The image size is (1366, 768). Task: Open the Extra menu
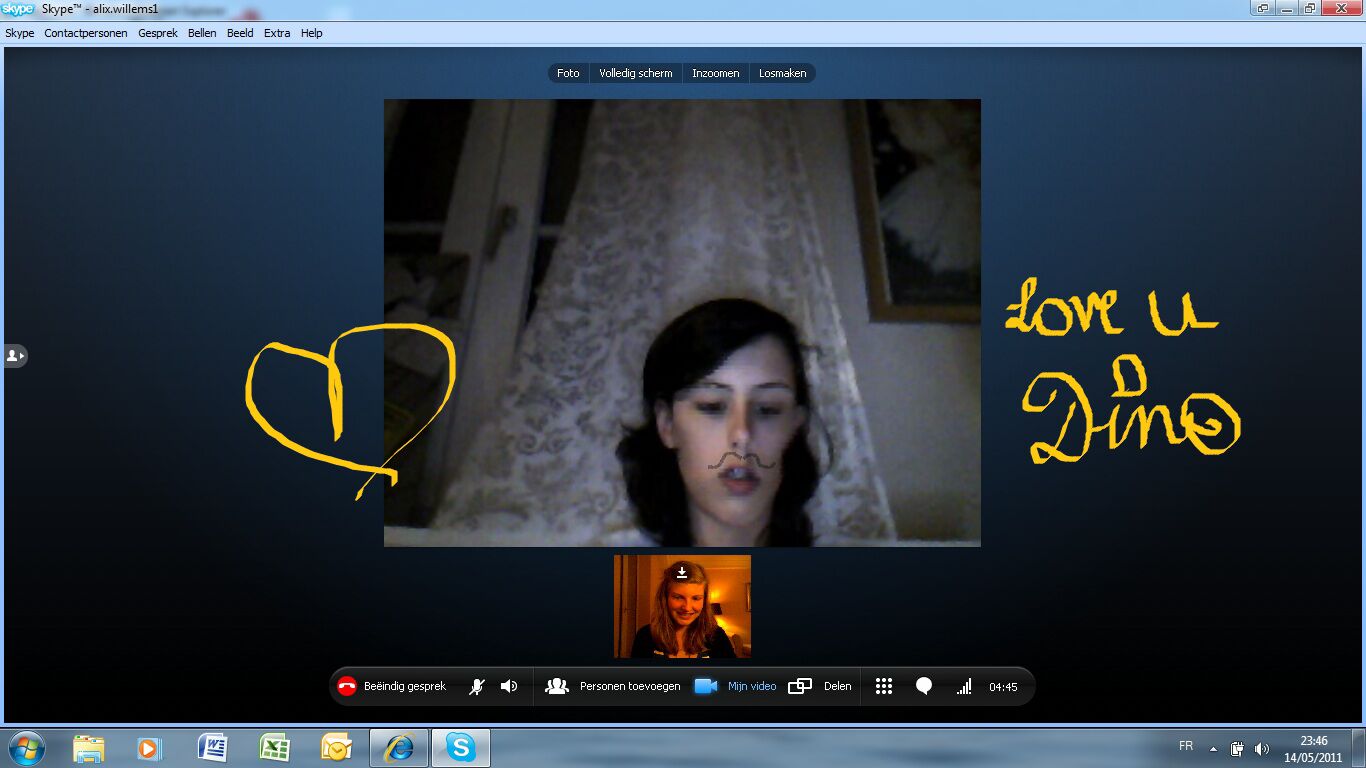pyautogui.click(x=277, y=33)
